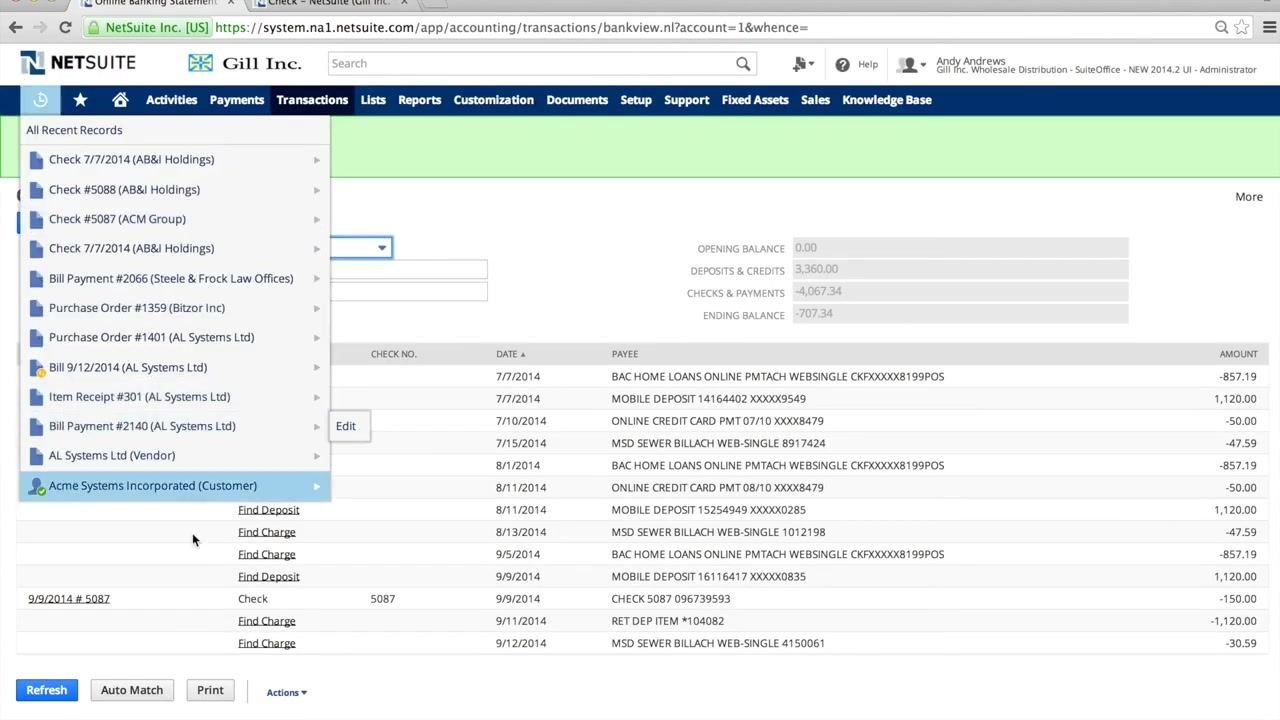Open the Transactions menu

pyautogui.click(x=312, y=100)
